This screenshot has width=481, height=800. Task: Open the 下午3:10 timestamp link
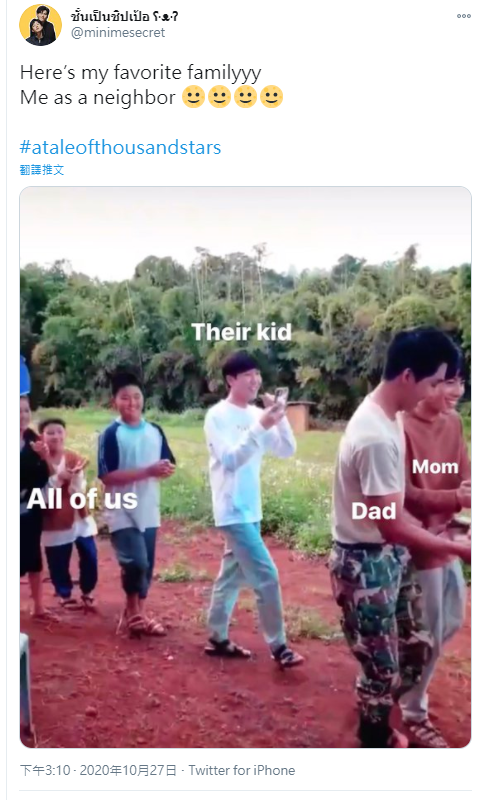[x=45, y=770]
